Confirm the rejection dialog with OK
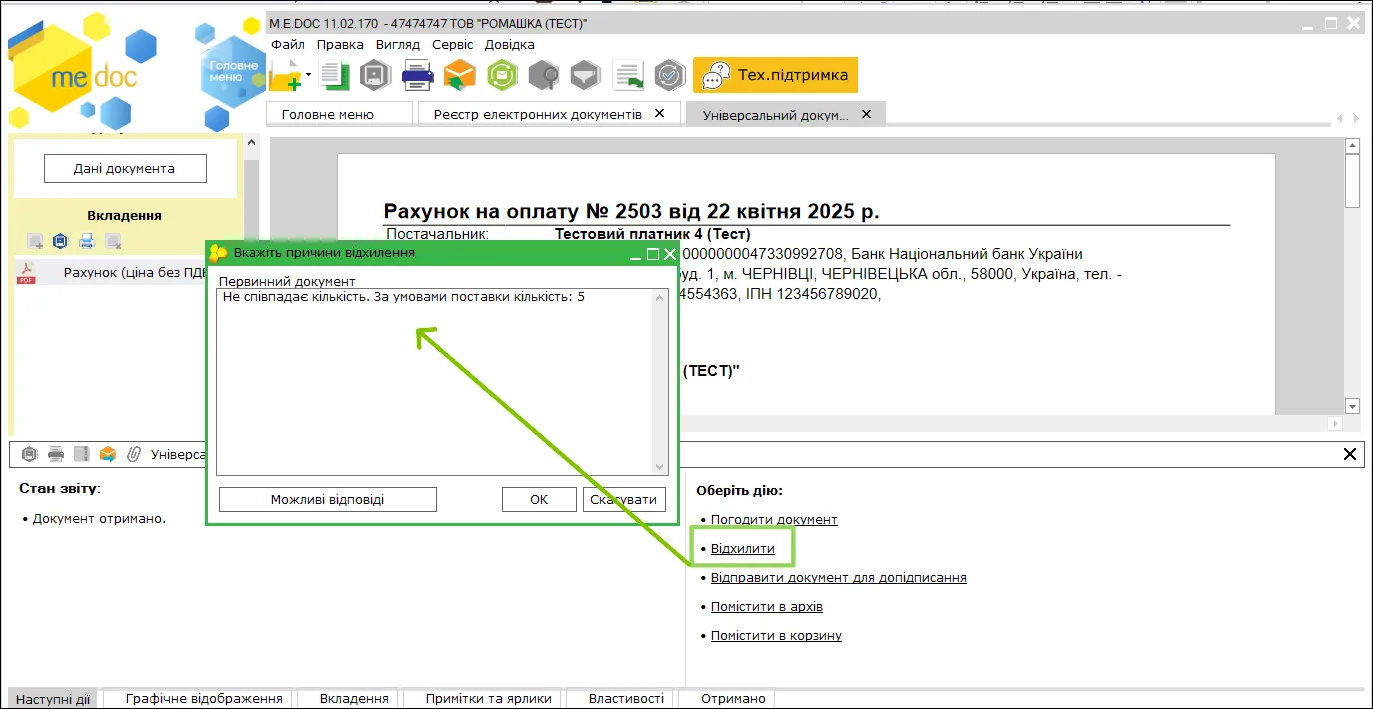Viewport: 1373px width, 709px height. point(539,500)
